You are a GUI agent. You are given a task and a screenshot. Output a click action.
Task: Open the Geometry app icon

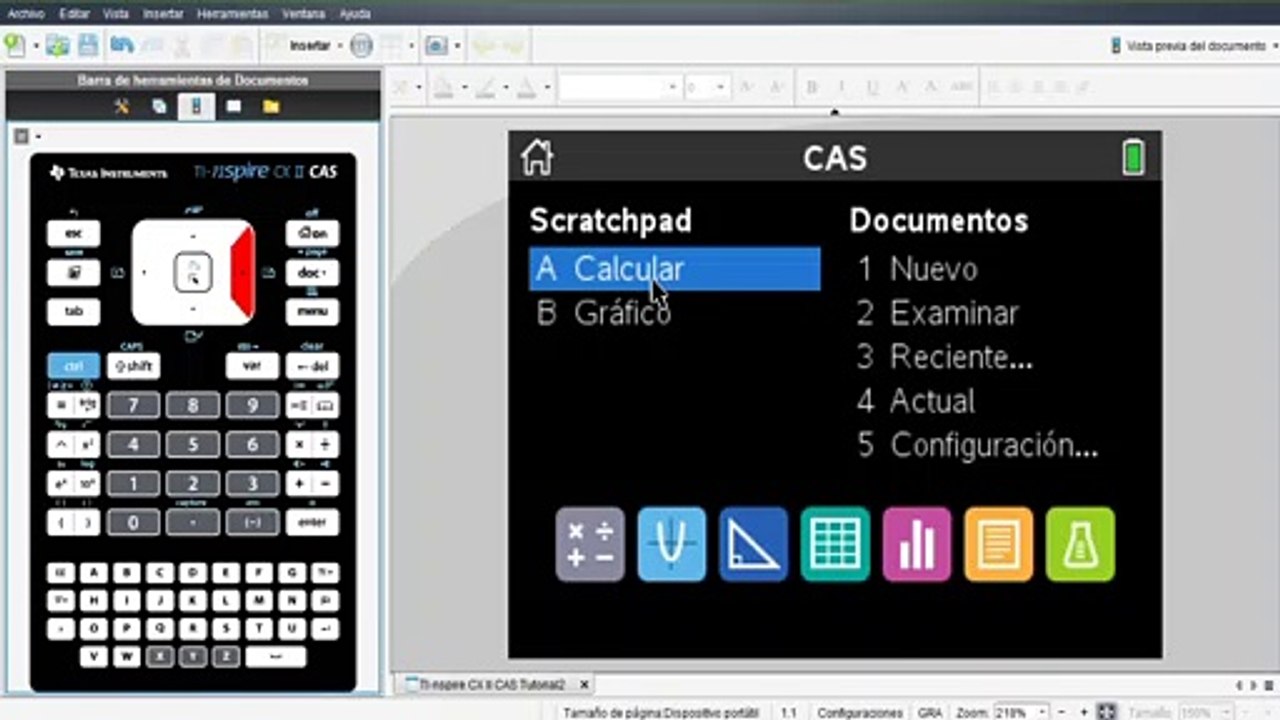753,544
